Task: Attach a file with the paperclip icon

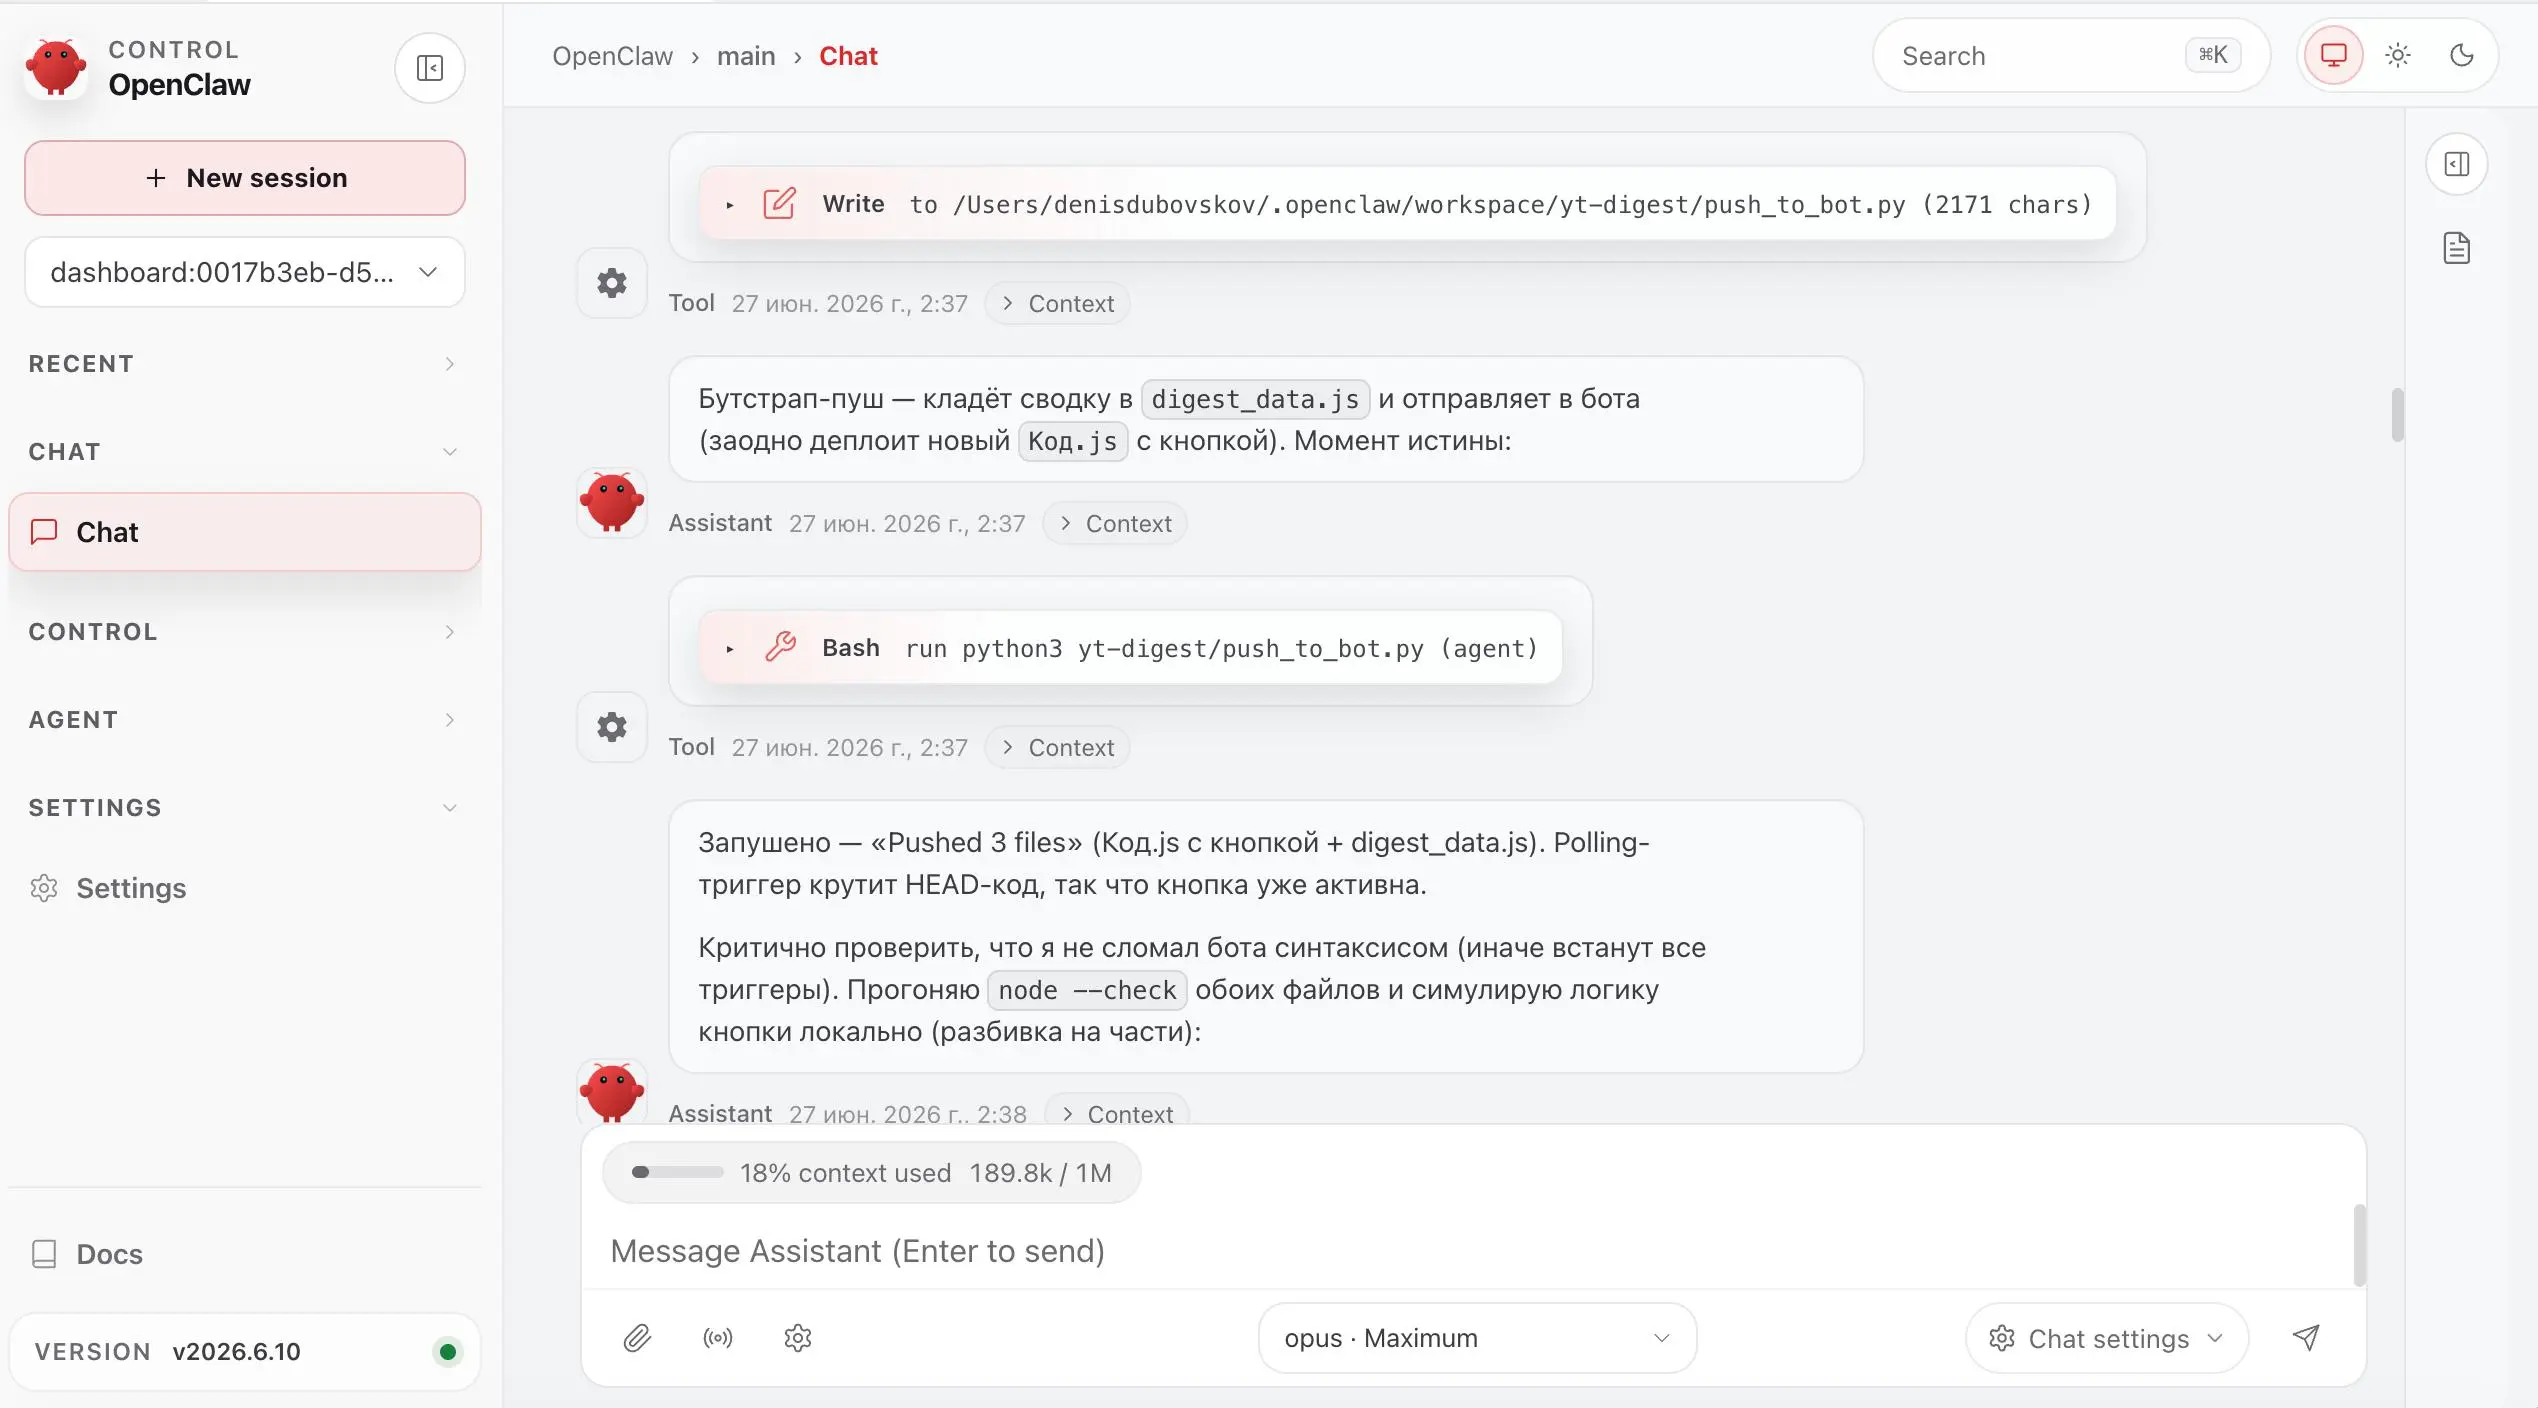Action: click(637, 1338)
